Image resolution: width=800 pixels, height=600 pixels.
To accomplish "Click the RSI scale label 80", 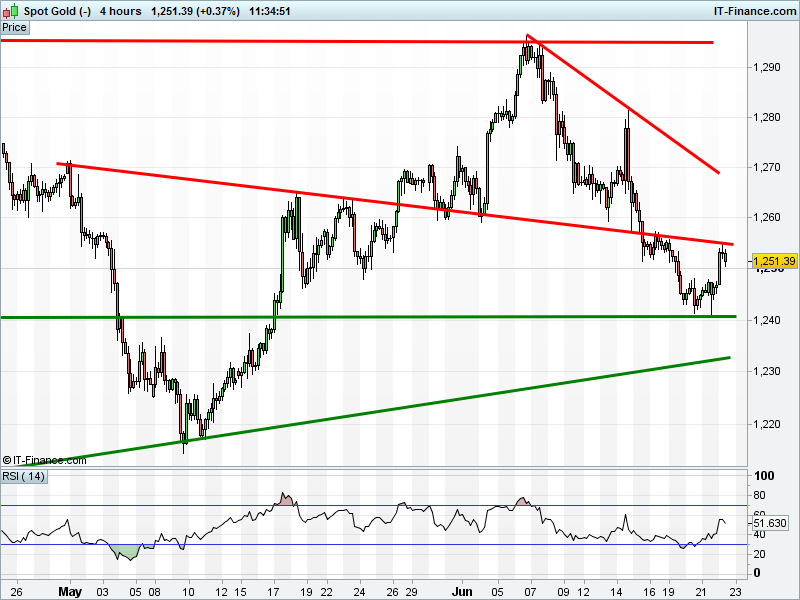I will (x=759, y=495).
